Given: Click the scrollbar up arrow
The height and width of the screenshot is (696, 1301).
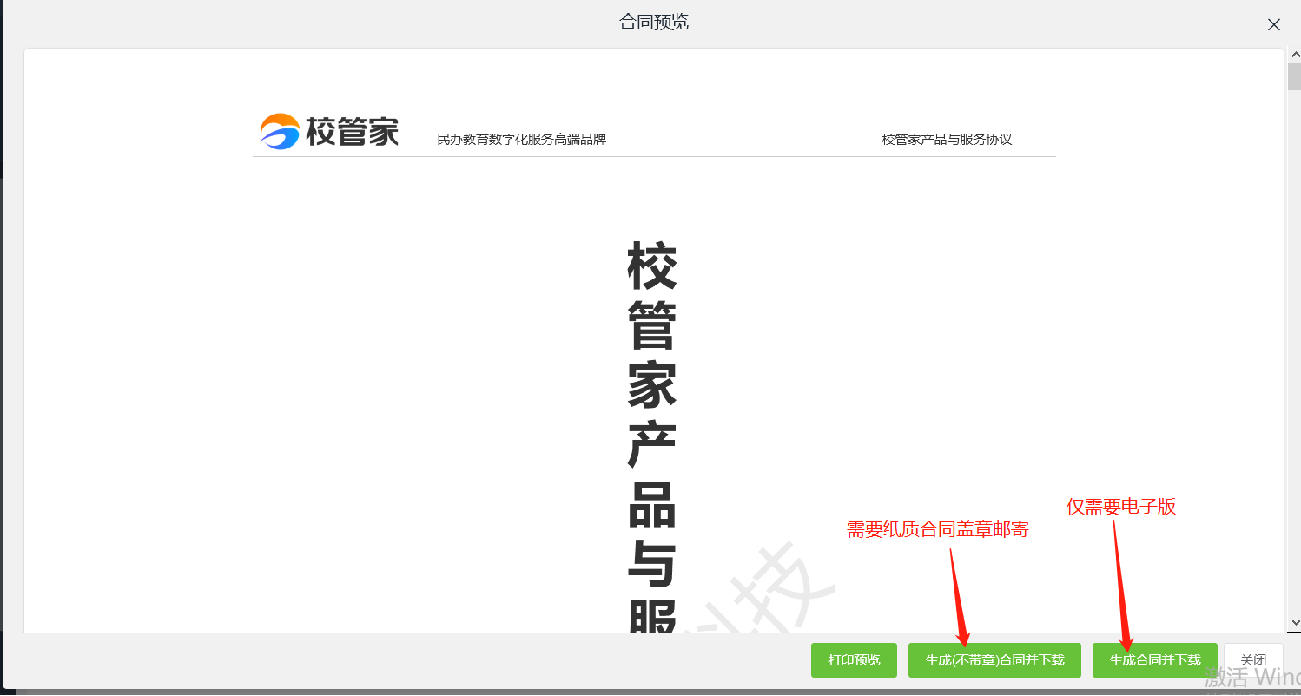Looking at the screenshot, I should [1294, 55].
